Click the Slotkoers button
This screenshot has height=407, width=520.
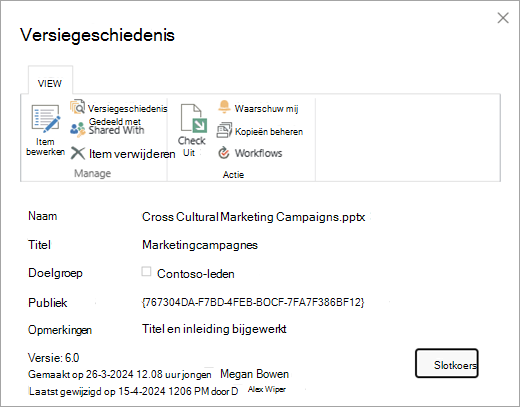(x=447, y=363)
